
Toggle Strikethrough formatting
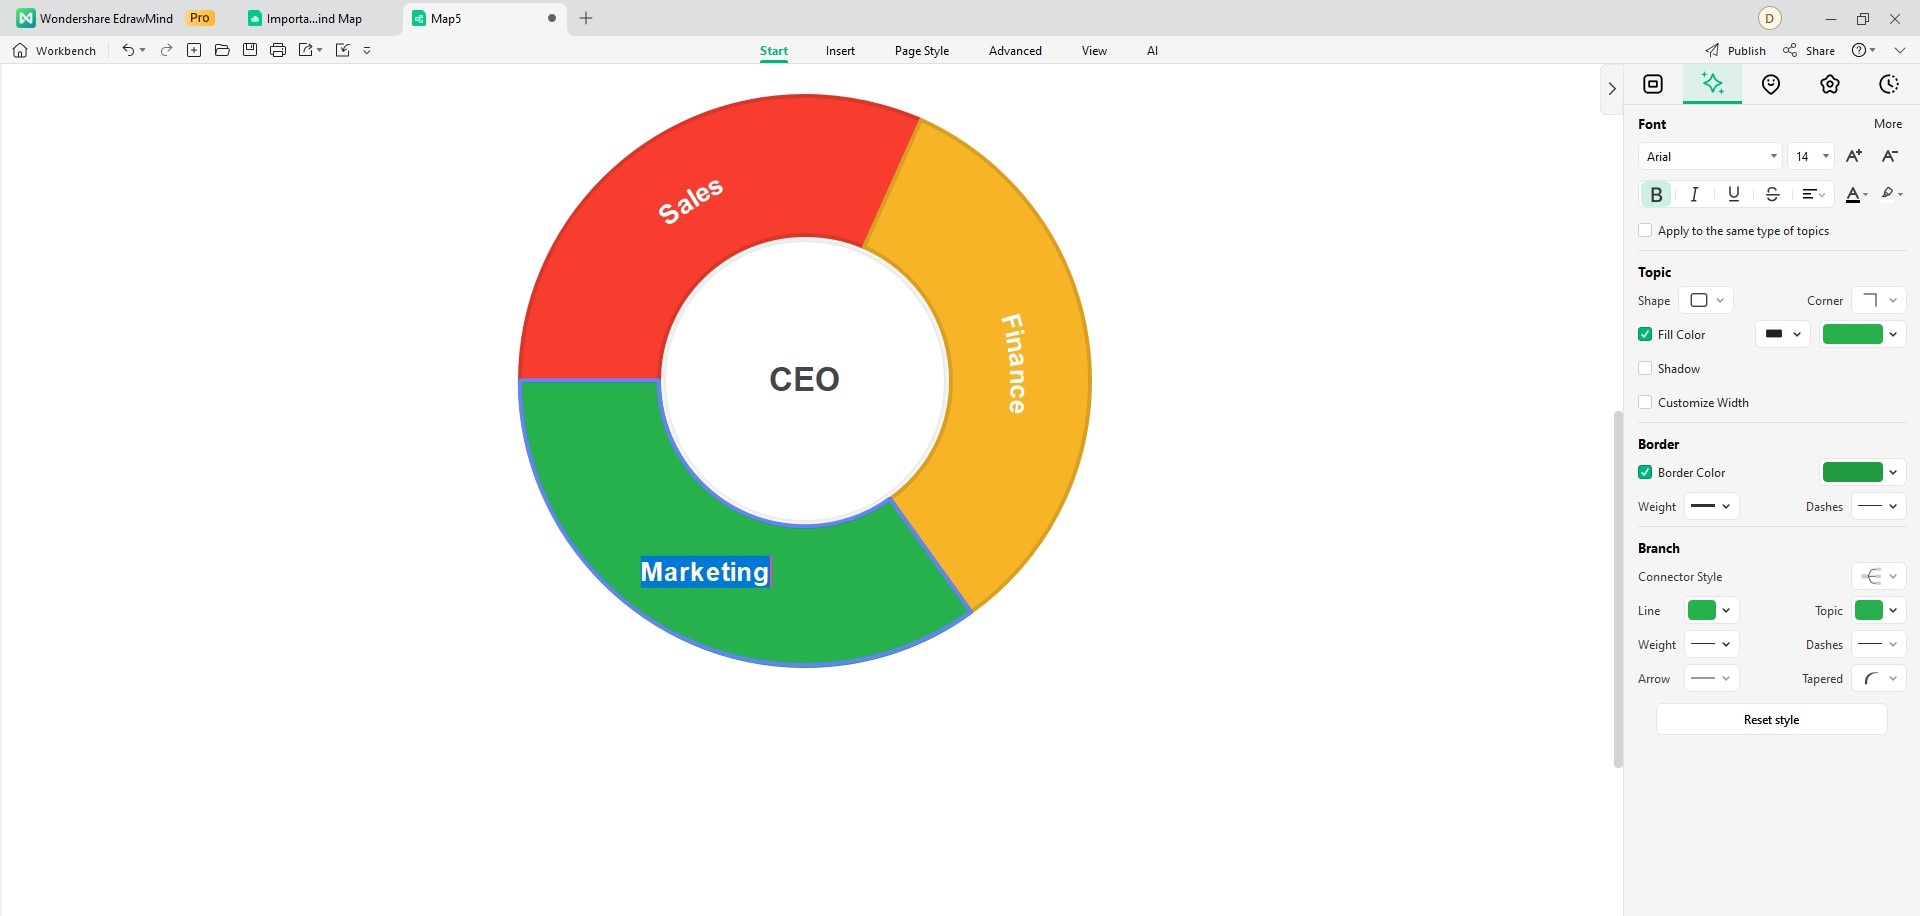pos(1772,194)
